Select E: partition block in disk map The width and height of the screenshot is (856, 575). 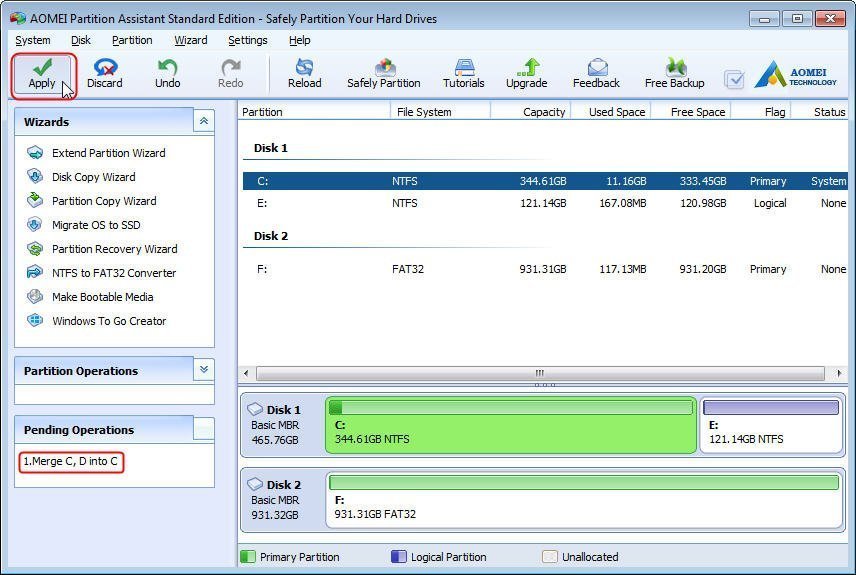click(771, 425)
